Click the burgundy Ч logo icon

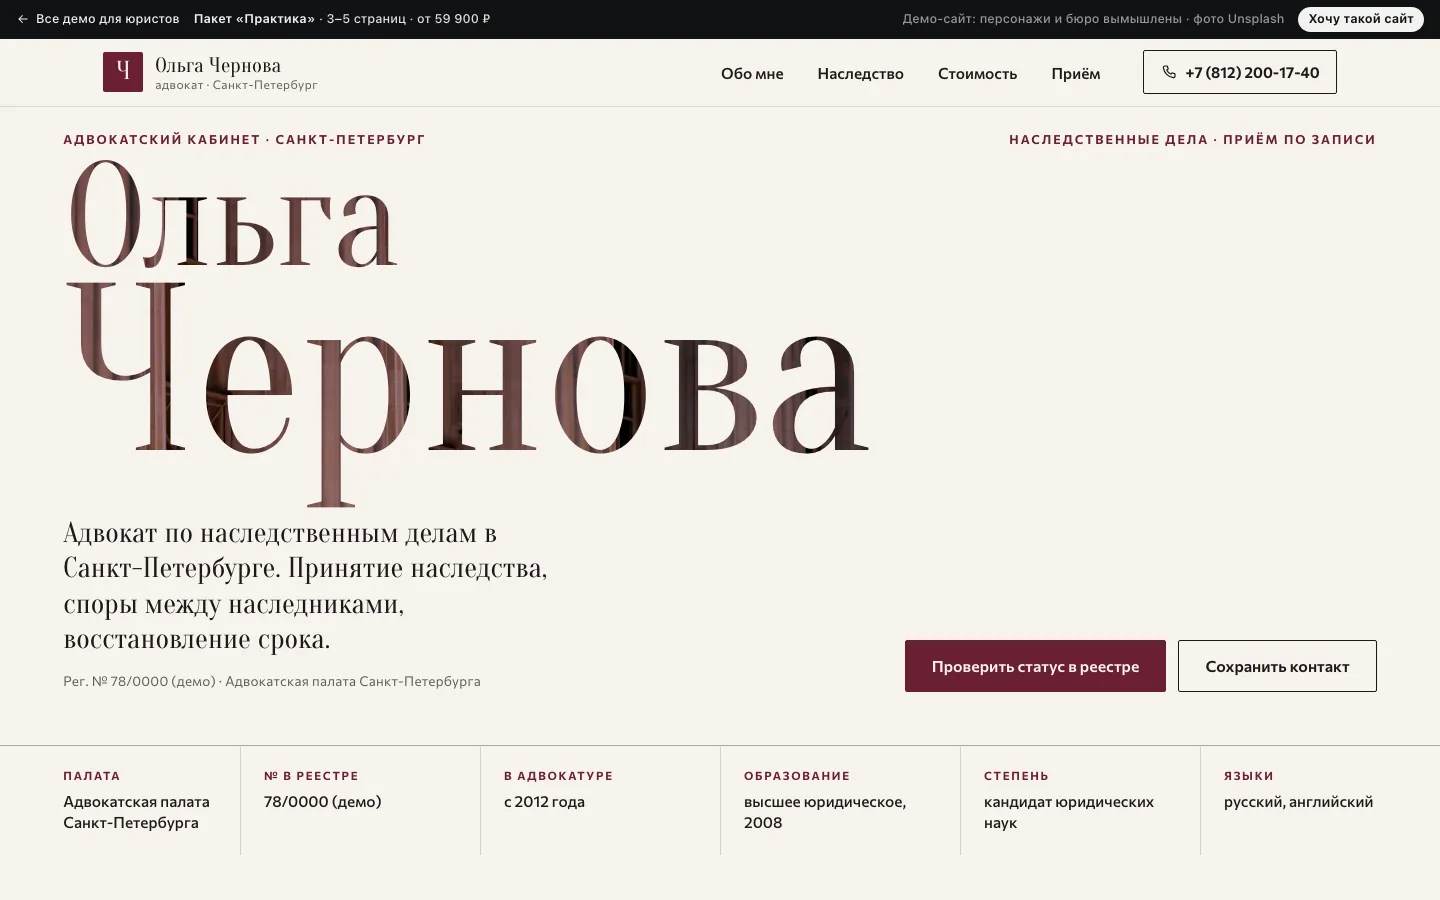(123, 72)
